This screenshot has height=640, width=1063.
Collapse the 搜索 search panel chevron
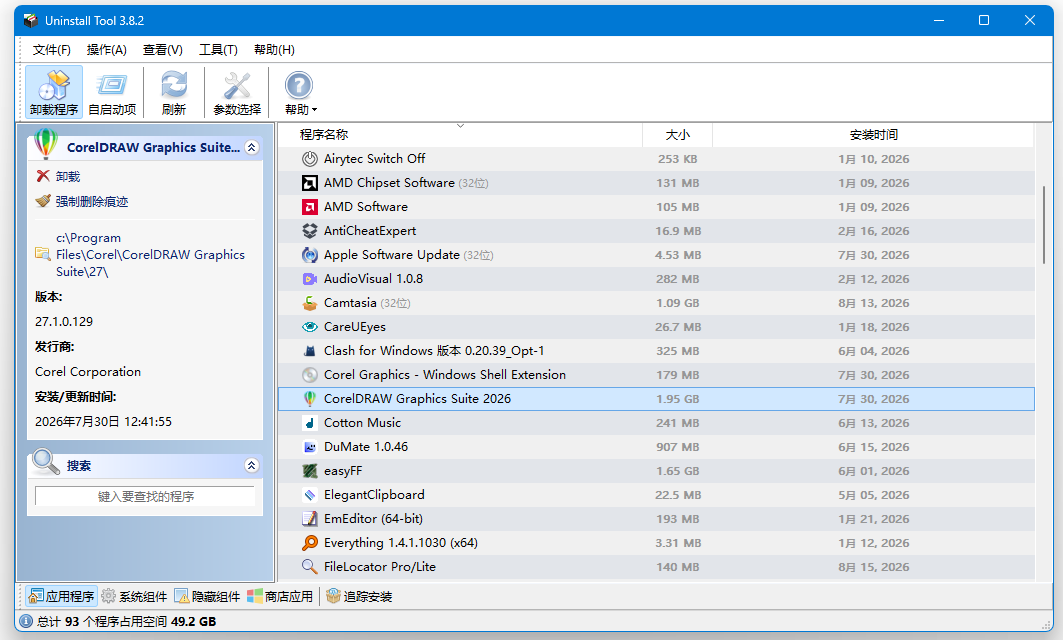[x=252, y=465]
